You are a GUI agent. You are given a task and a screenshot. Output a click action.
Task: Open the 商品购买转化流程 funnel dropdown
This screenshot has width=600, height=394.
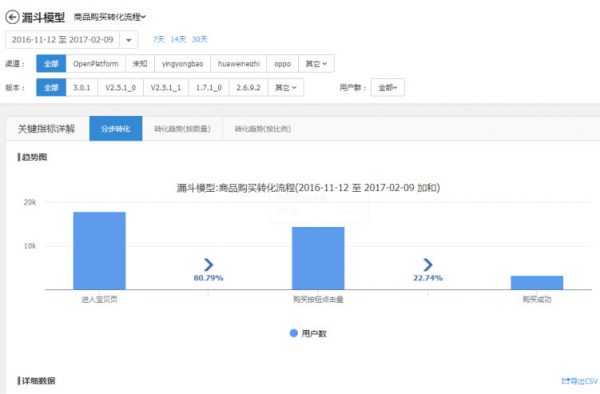[x=110, y=17]
